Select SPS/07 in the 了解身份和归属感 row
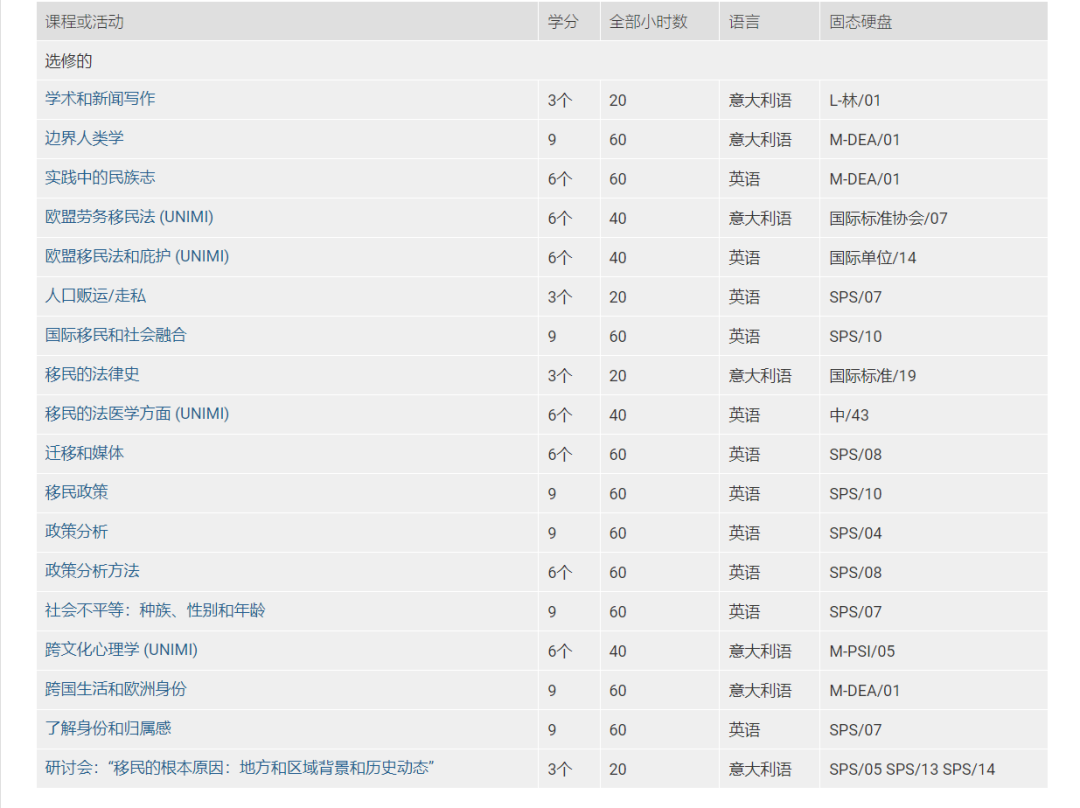The height and width of the screenshot is (808, 1080). point(855,729)
